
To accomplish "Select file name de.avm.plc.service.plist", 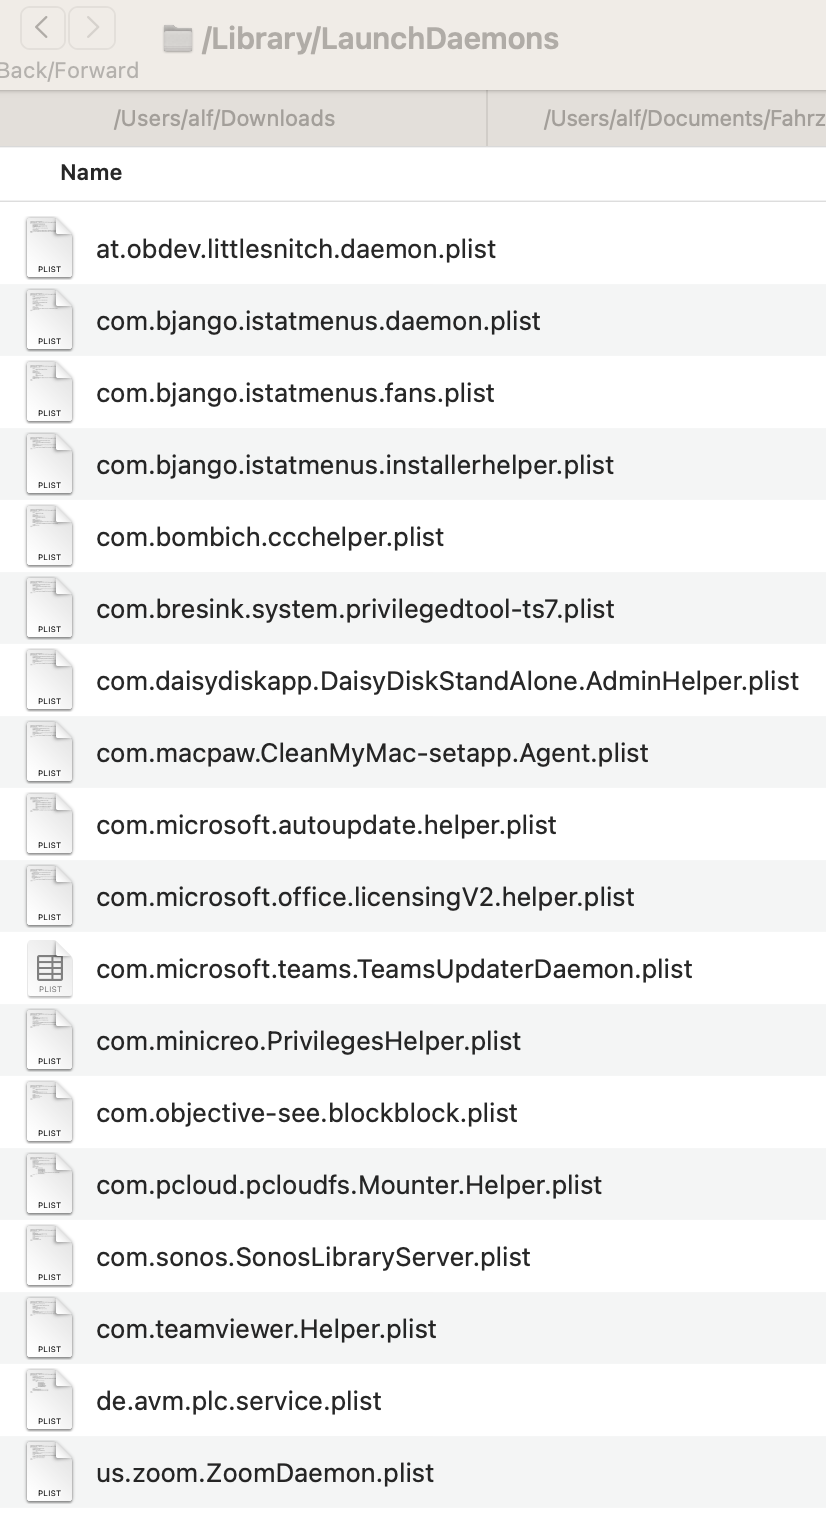I will click(239, 1401).
